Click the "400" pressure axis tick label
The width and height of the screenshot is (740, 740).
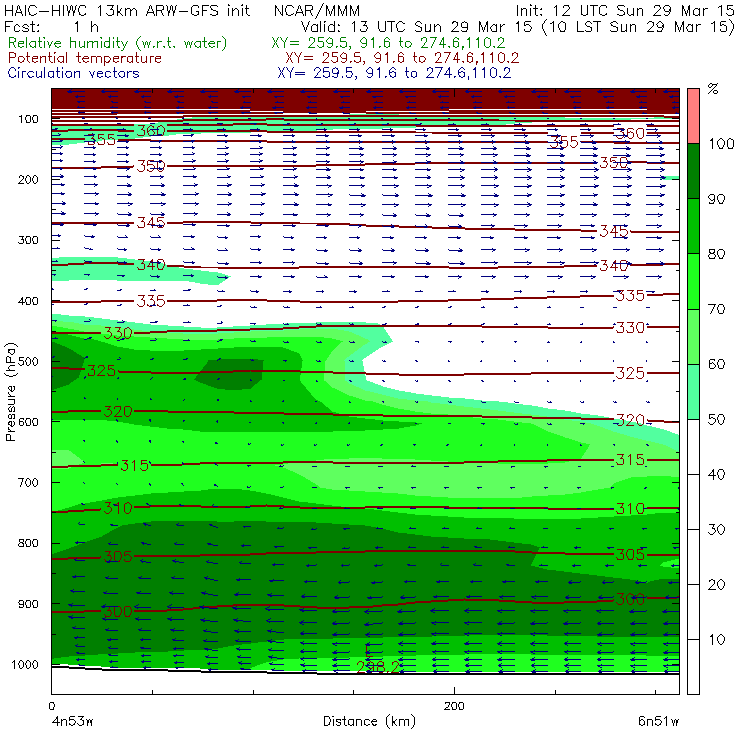pos(28,301)
